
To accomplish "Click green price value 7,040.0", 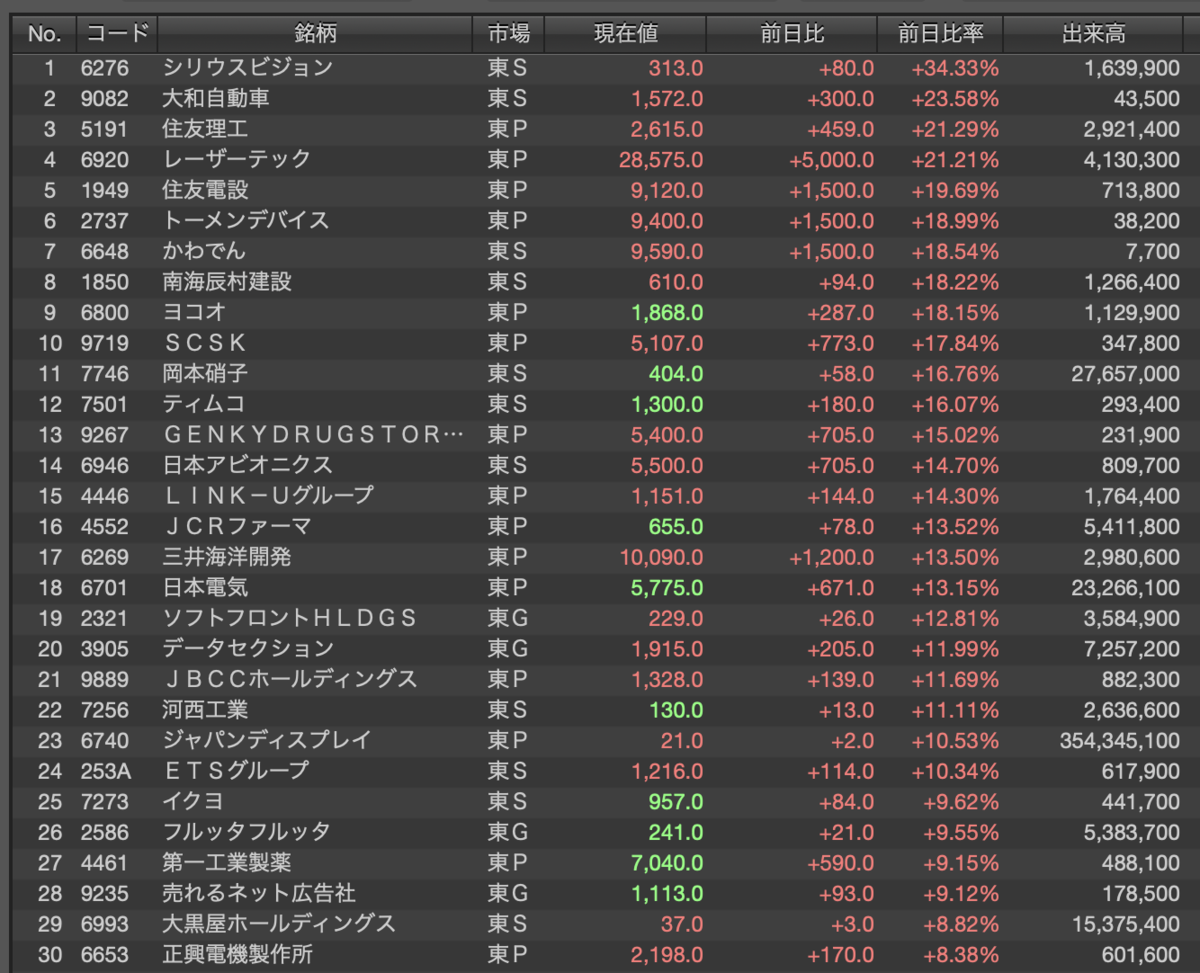I will [x=667, y=862].
